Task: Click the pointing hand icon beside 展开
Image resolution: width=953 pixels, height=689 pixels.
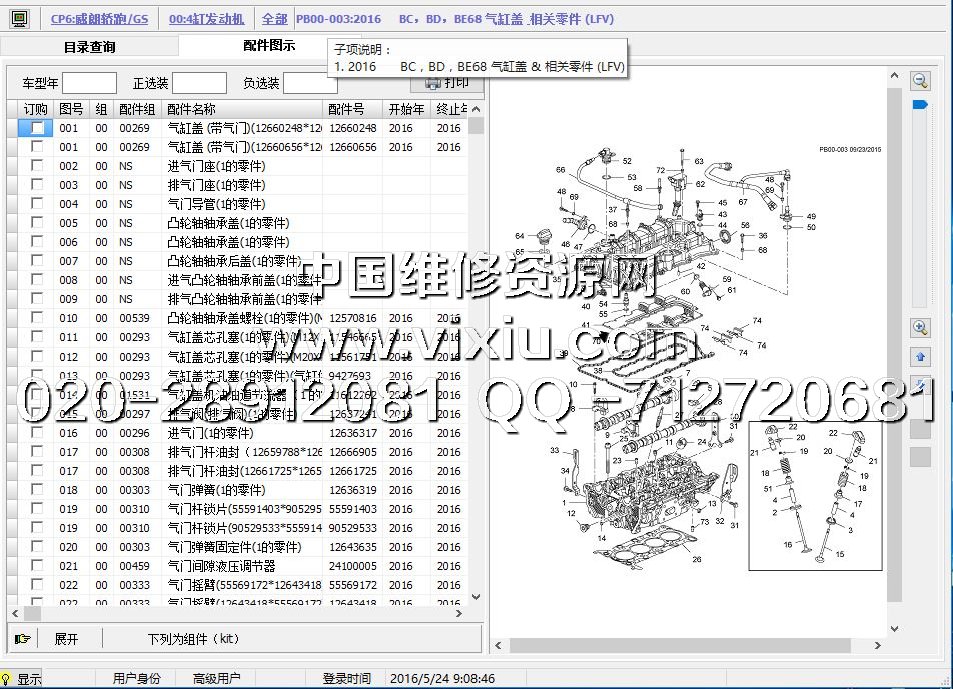Action: tap(24, 639)
